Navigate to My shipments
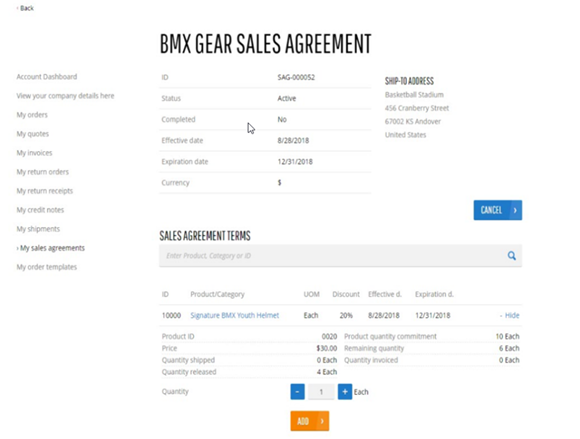Screen dimensions: 580x439 (38, 229)
